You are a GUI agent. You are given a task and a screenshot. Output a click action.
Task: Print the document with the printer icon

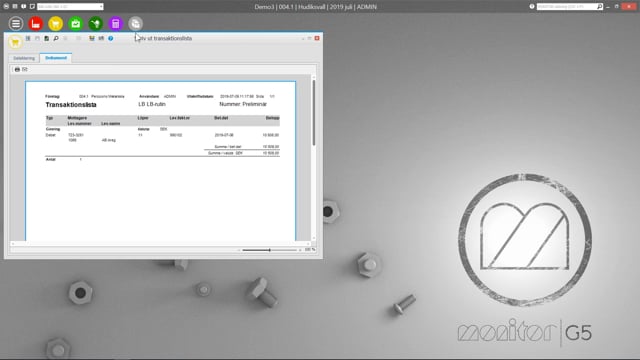[17, 69]
